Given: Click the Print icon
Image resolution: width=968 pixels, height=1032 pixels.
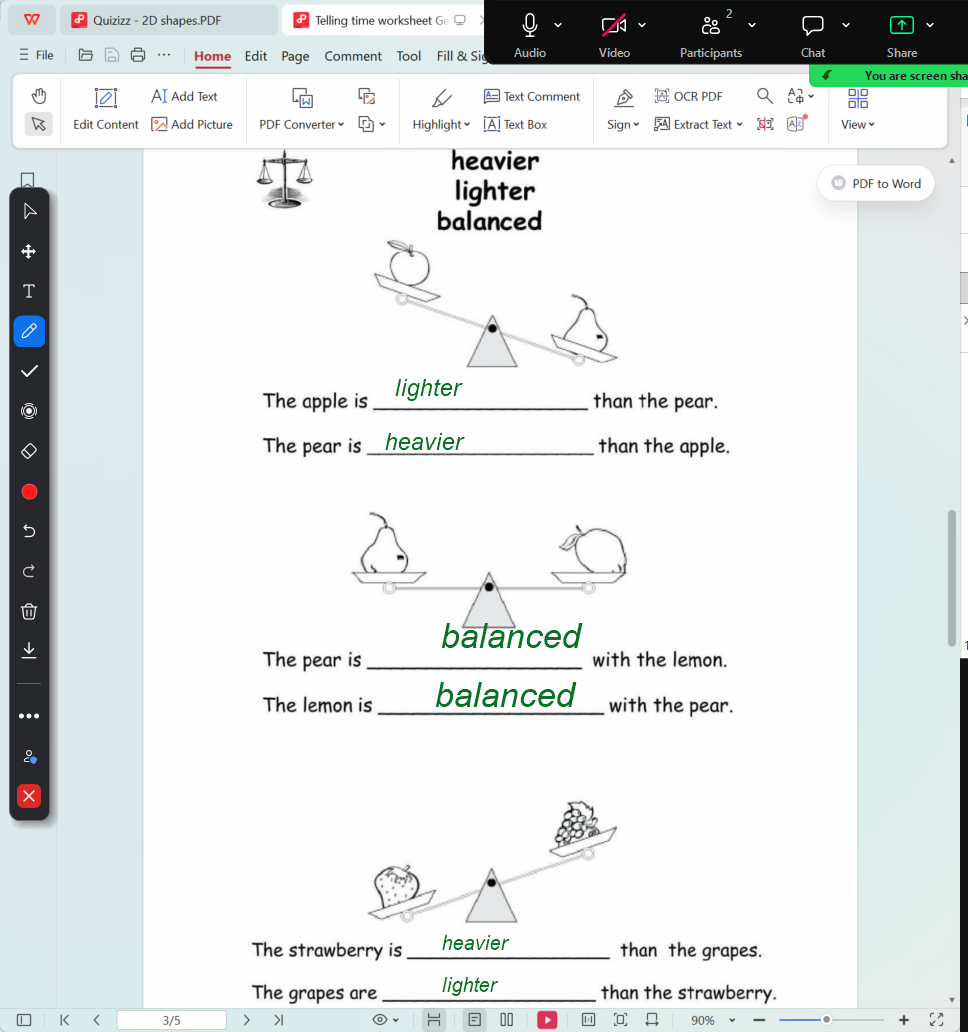Looking at the screenshot, I should [x=138, y=55].
